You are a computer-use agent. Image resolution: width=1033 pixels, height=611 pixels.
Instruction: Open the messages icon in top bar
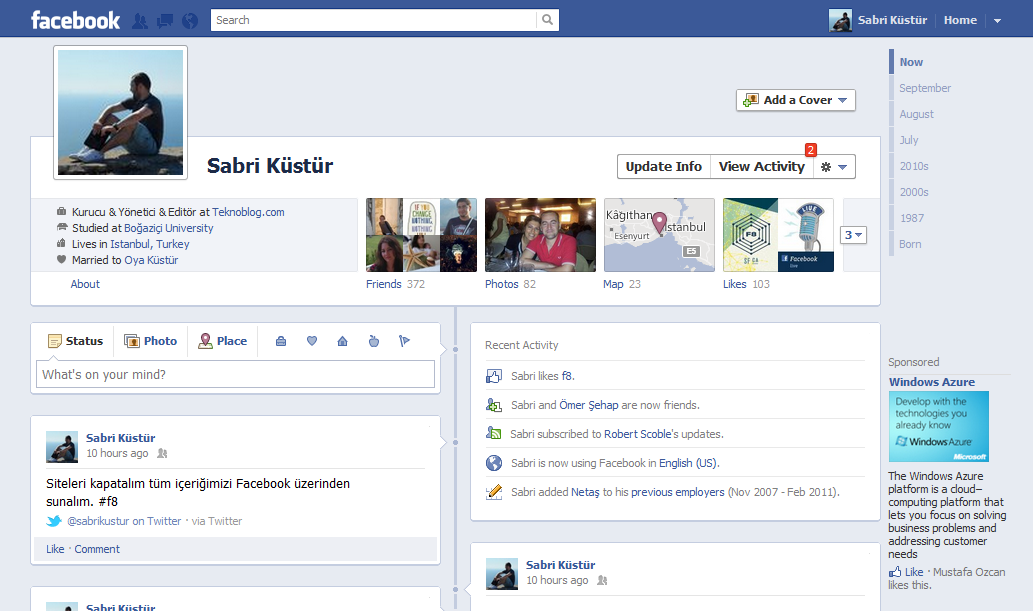tap(165, 21)
